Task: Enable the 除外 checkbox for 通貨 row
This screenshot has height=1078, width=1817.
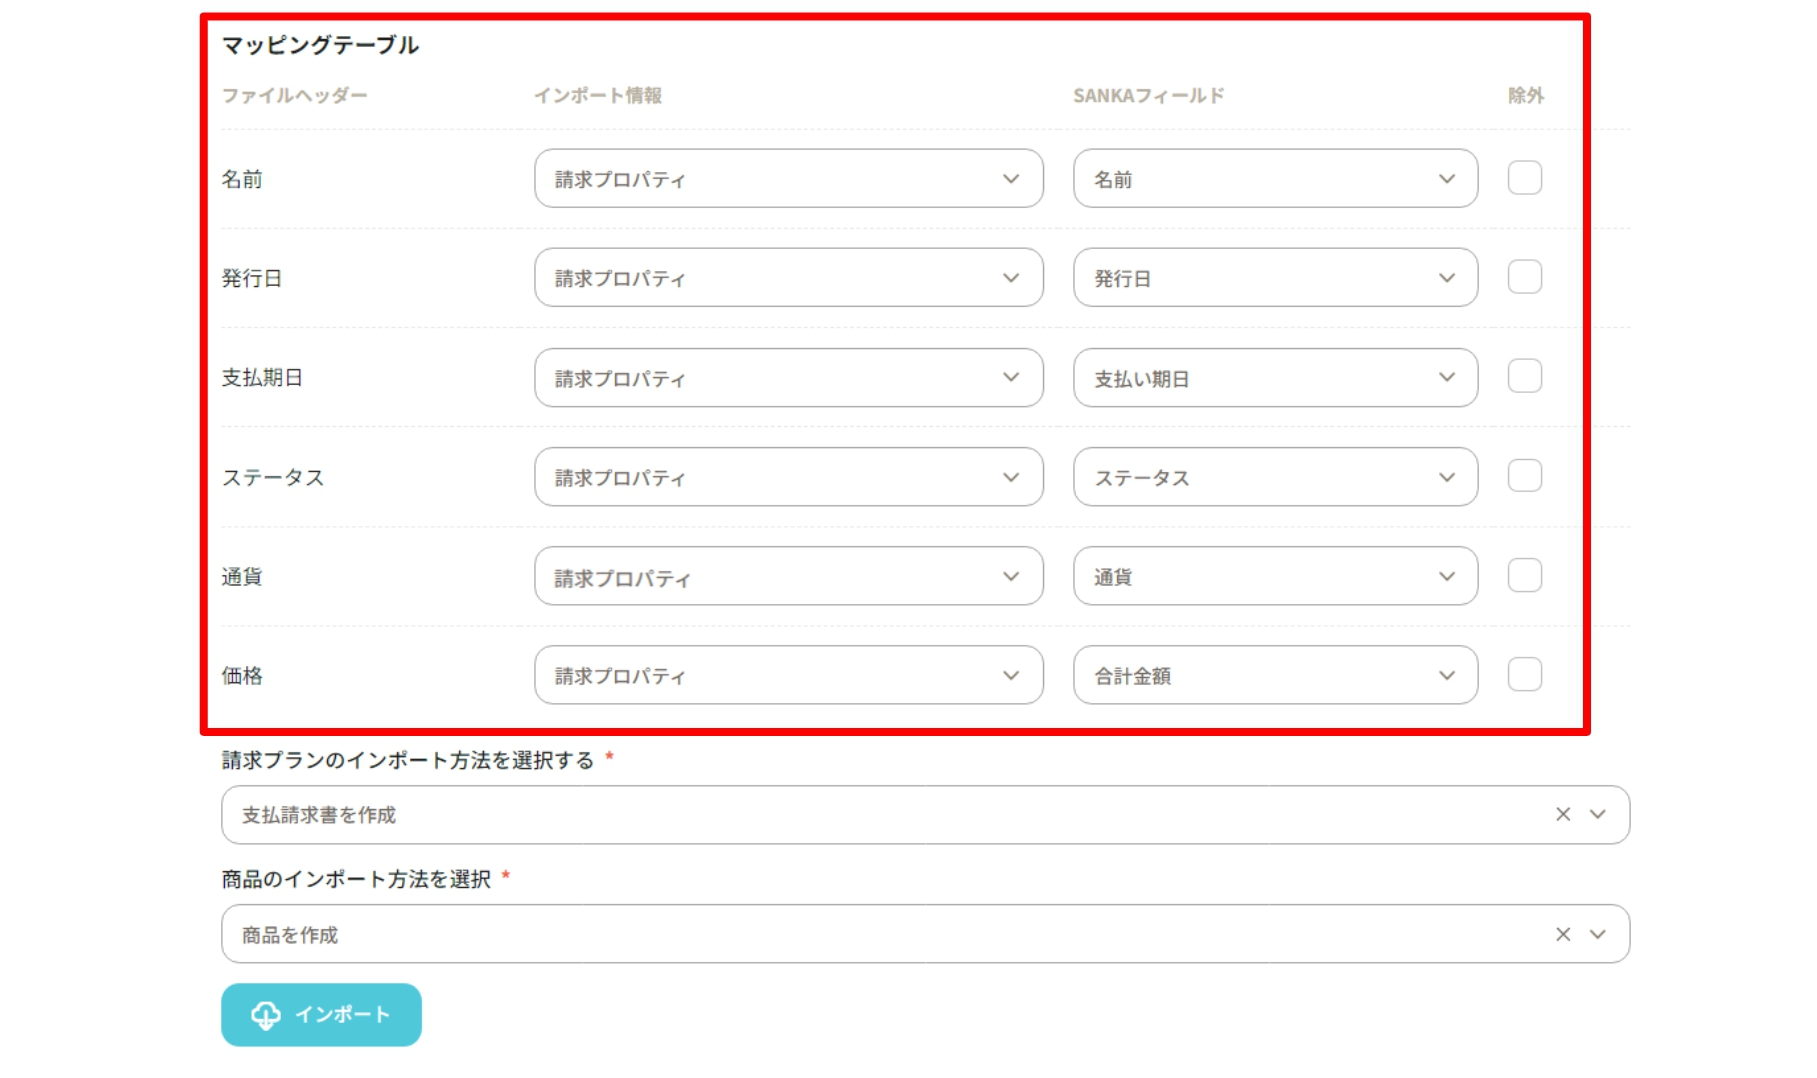Action: click(1524, 575)
